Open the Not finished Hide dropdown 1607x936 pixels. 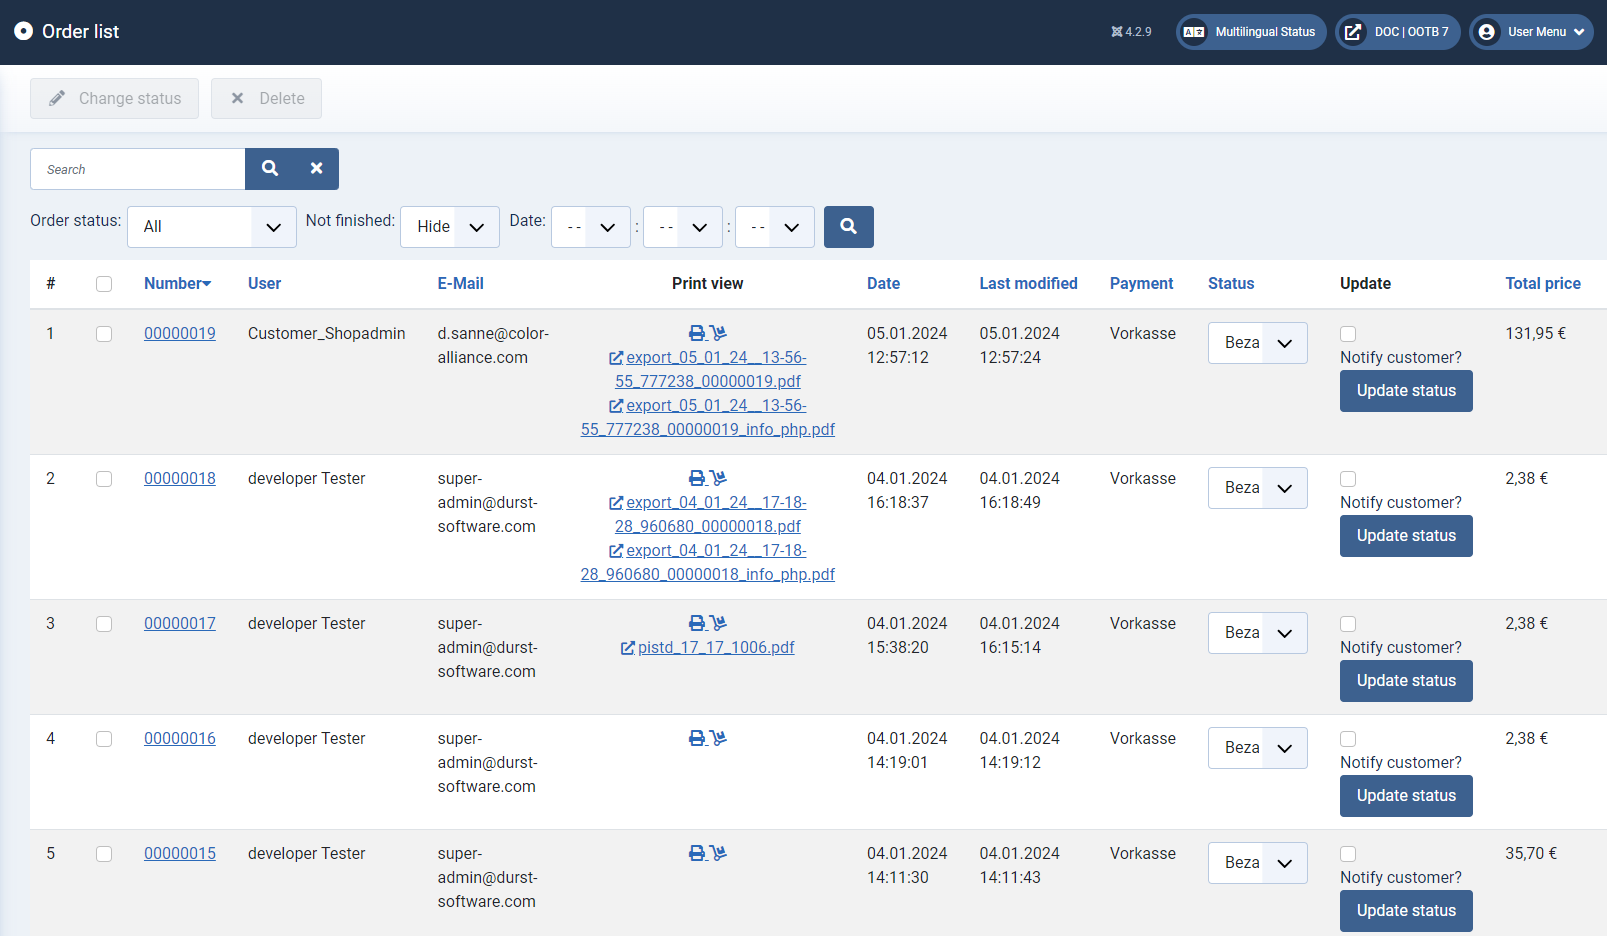450,227
